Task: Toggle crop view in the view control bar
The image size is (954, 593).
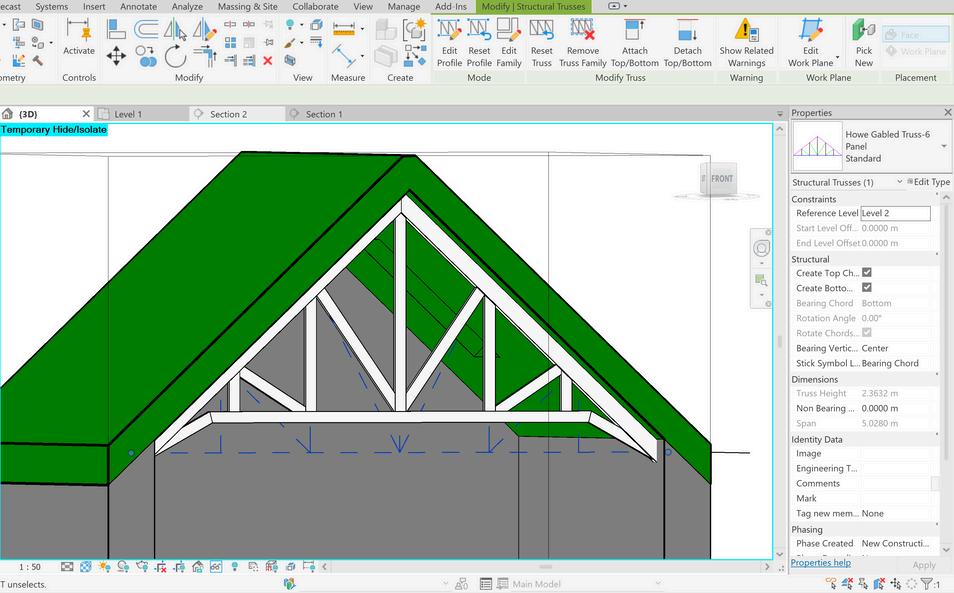Action: coord(161,567)
